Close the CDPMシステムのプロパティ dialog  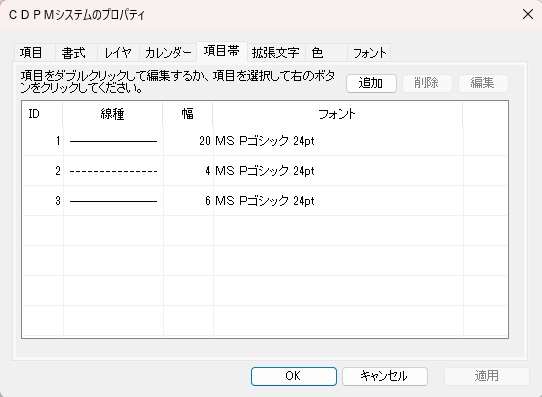(x=528, y=15)
